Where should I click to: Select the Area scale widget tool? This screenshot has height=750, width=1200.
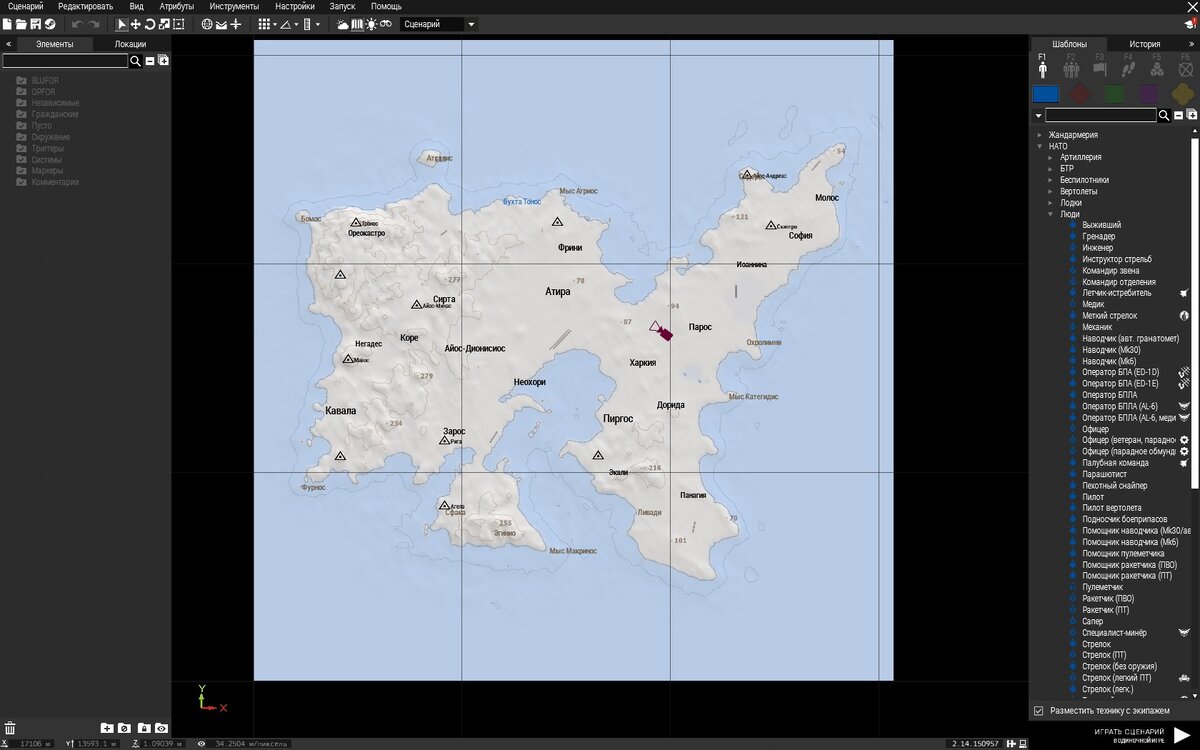coord(178,24)
